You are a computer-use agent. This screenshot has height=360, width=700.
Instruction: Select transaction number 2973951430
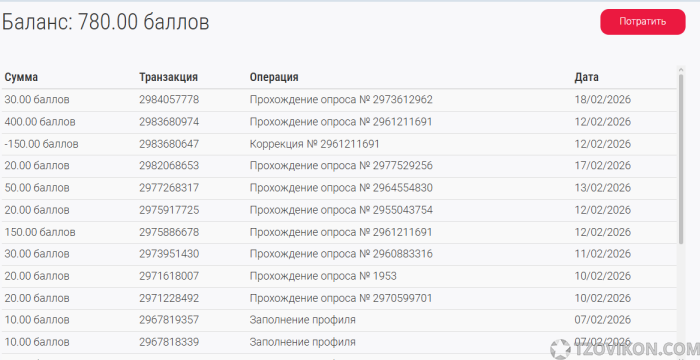point(169,254)
